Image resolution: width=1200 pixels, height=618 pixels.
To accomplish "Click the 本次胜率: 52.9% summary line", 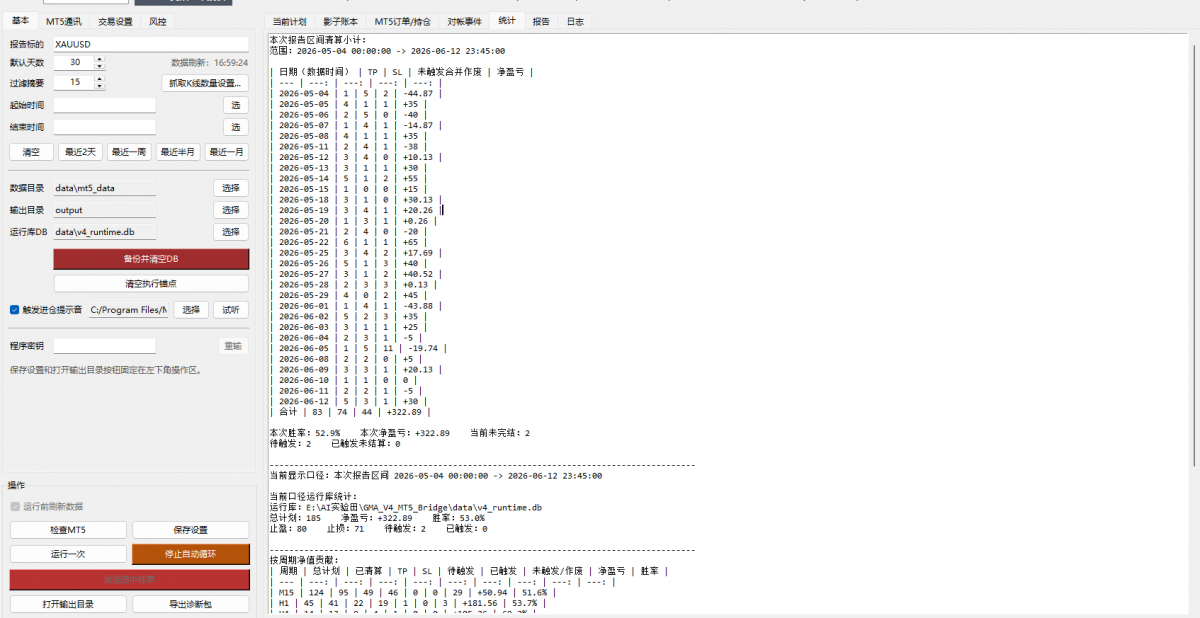I will (400, 433).
